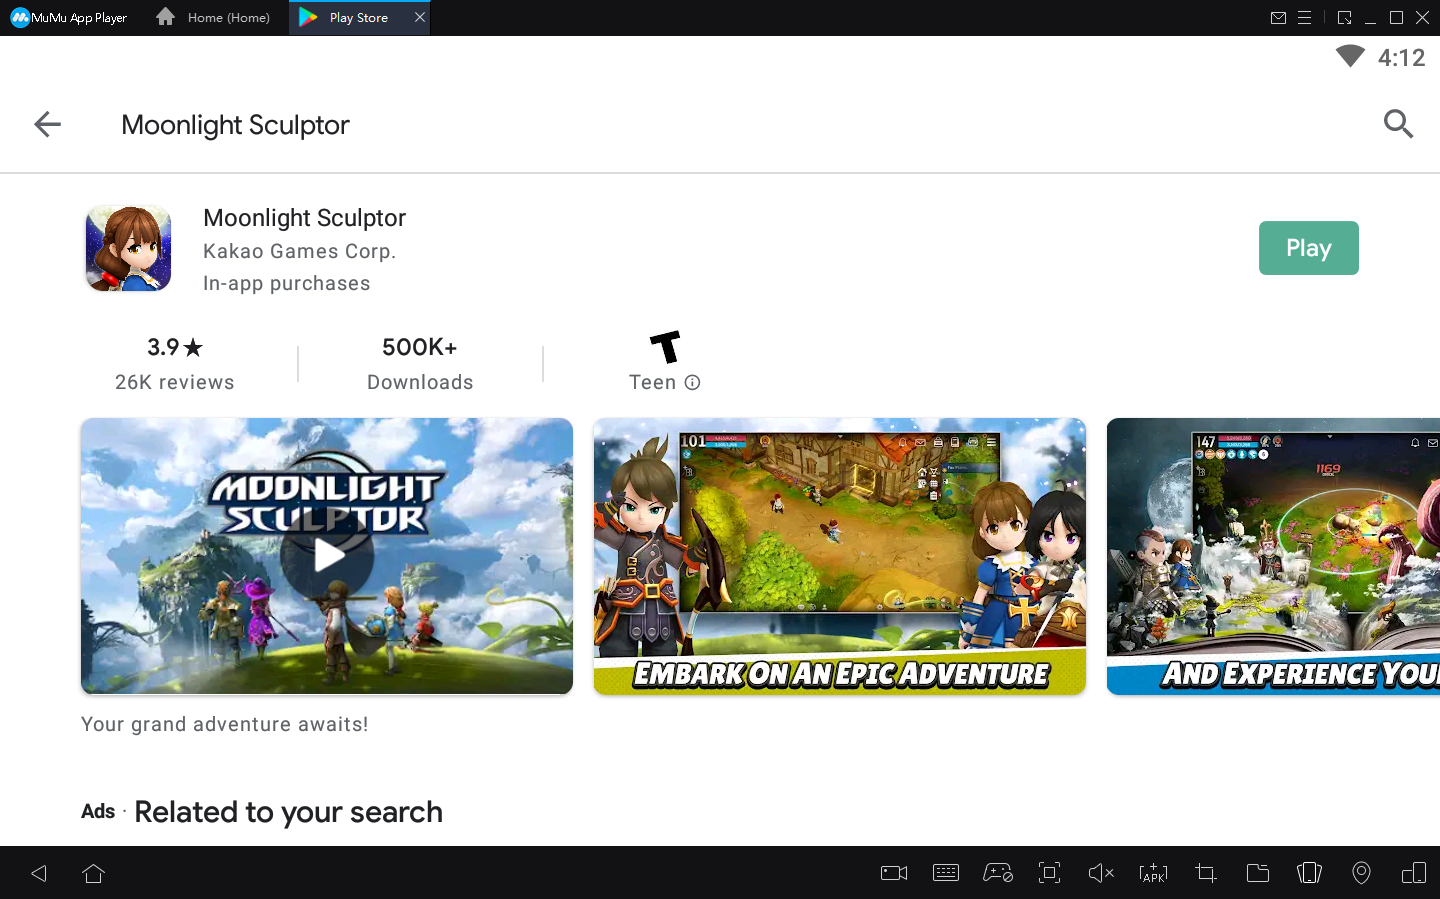Open the MuMu hamburger menu

[1304, 18]
